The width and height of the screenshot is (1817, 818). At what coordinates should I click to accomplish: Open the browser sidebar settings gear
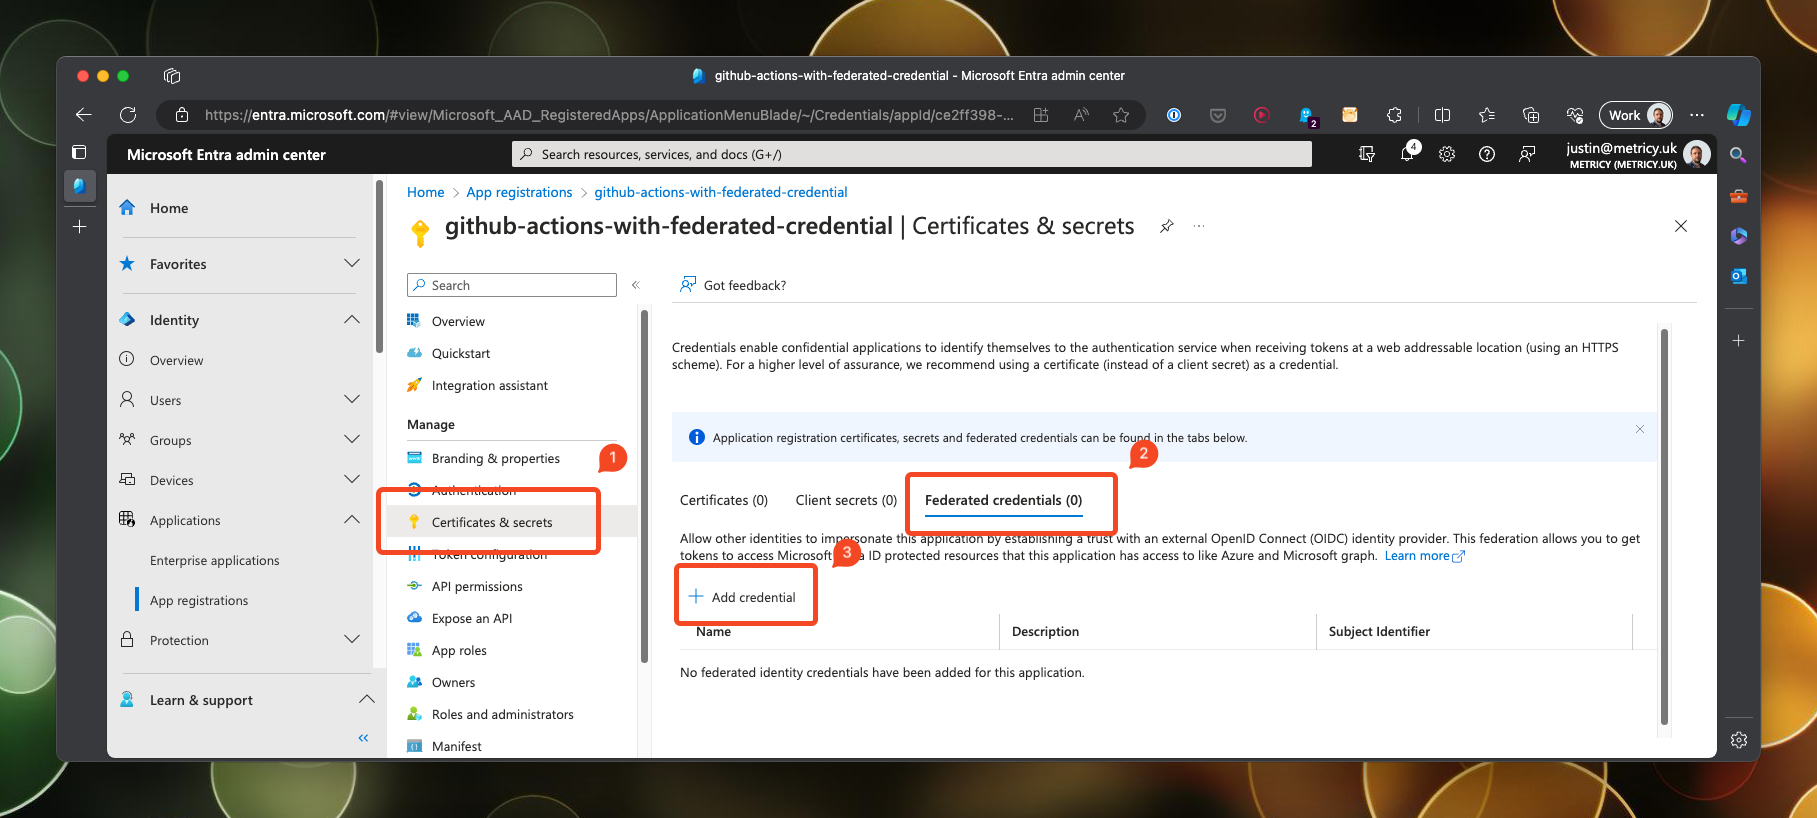(1739, 740)
